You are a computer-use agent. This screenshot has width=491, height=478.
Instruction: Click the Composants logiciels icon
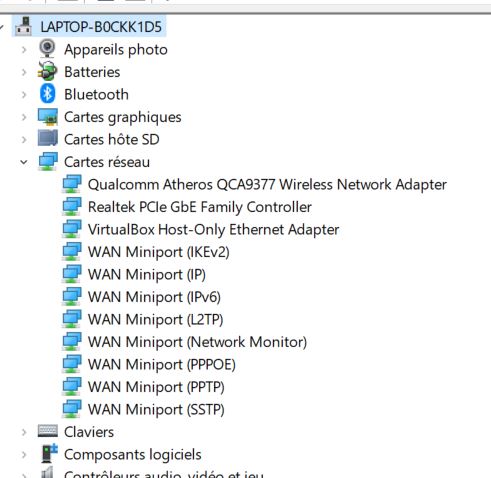point(49,453)
